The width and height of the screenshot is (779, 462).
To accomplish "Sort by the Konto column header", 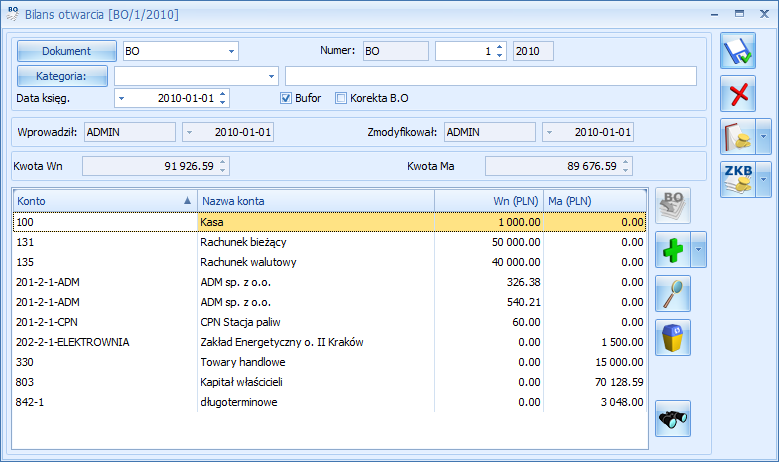I will point(105,201).
